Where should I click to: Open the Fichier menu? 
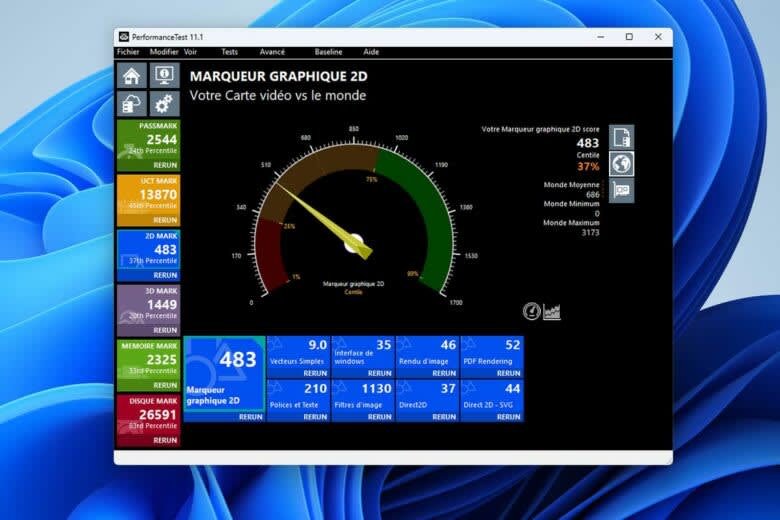pyautogui.click(x=128, y=52)
